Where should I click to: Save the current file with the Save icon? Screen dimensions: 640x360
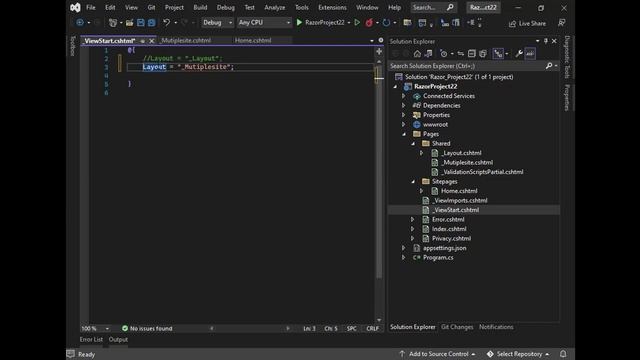[x=140, y=23]
